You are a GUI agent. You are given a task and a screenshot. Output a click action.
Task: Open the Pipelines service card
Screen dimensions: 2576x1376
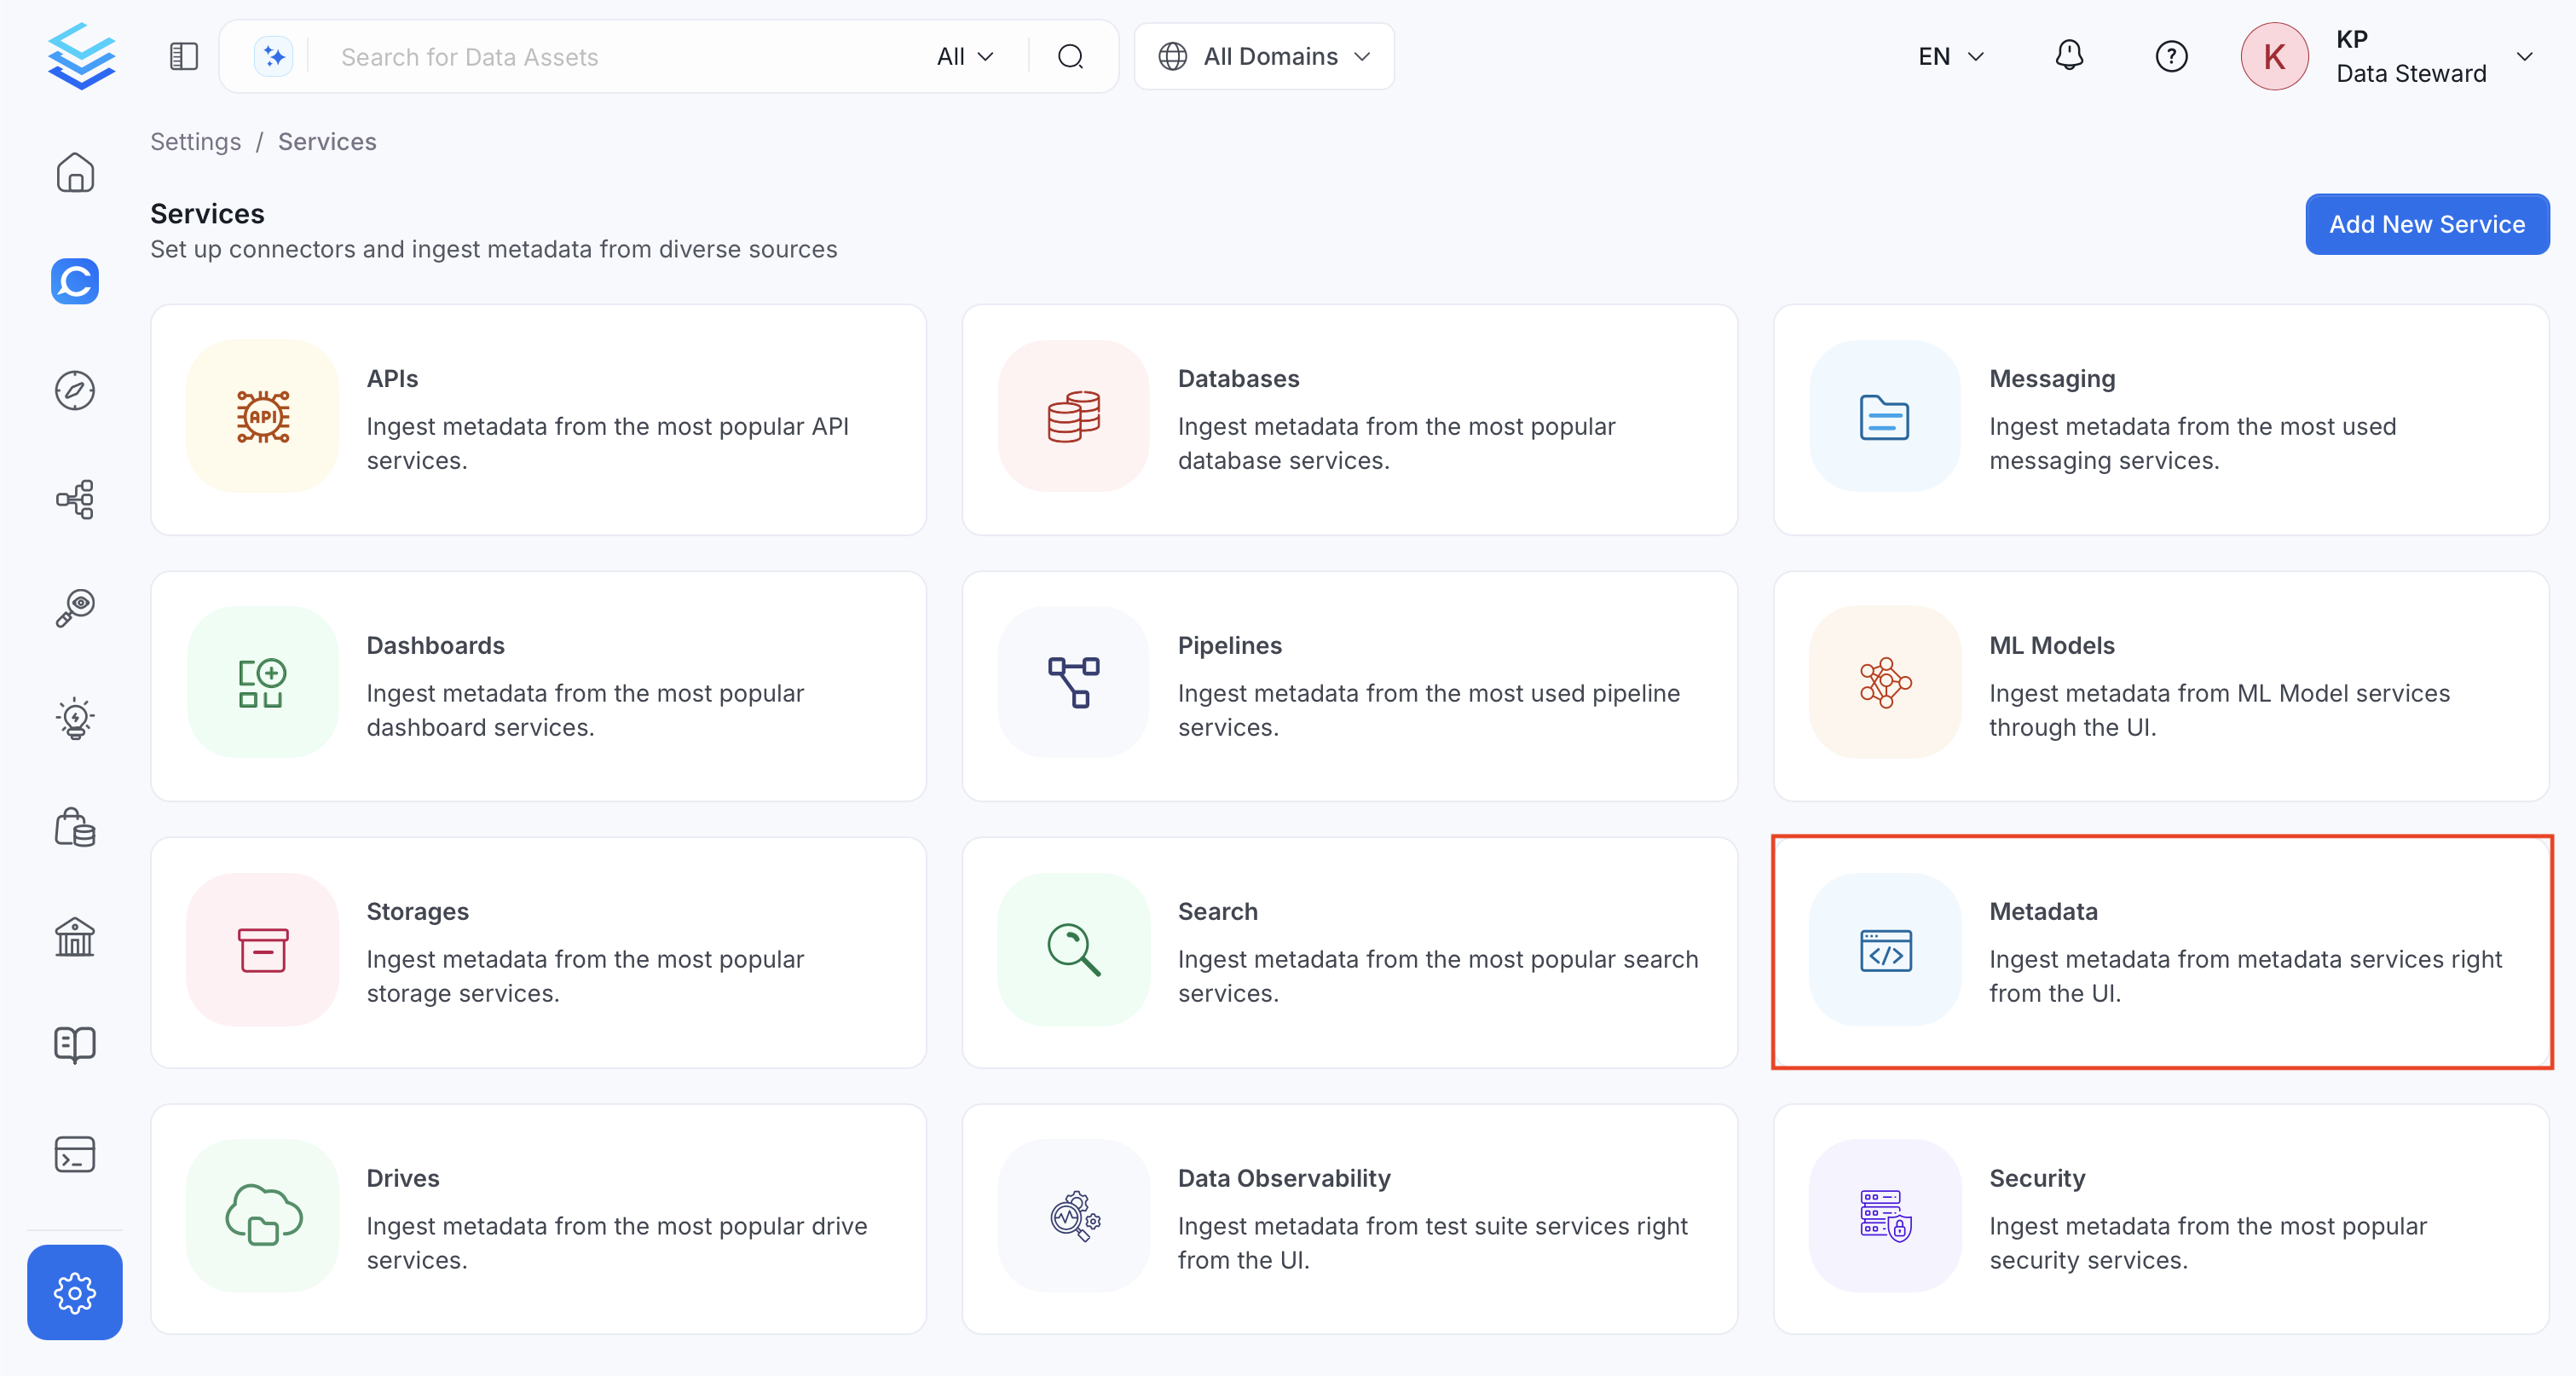[x=1349, y=686]
